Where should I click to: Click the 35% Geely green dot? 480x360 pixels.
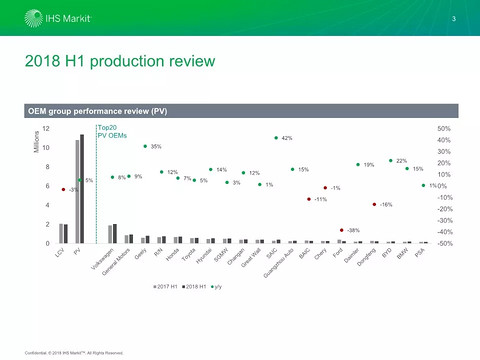point(145,146)
